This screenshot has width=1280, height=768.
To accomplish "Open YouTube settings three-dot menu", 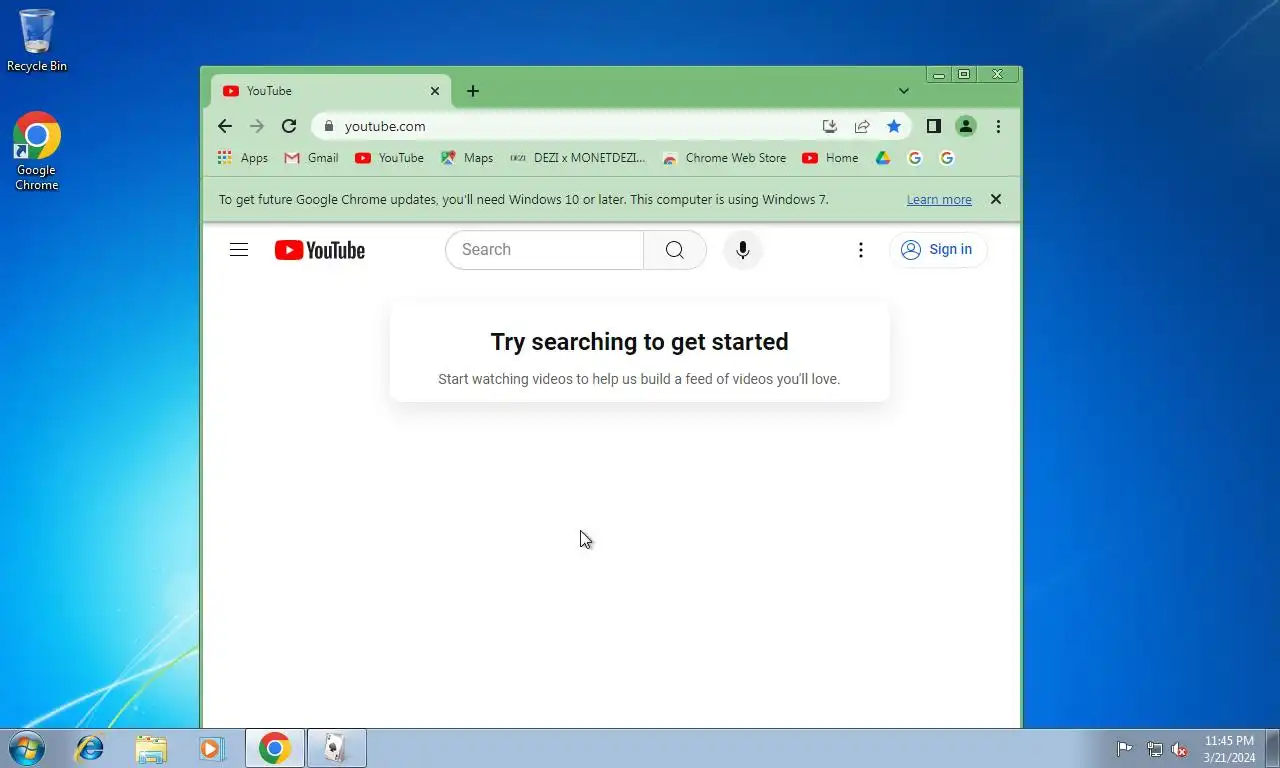I will [861, 250].
